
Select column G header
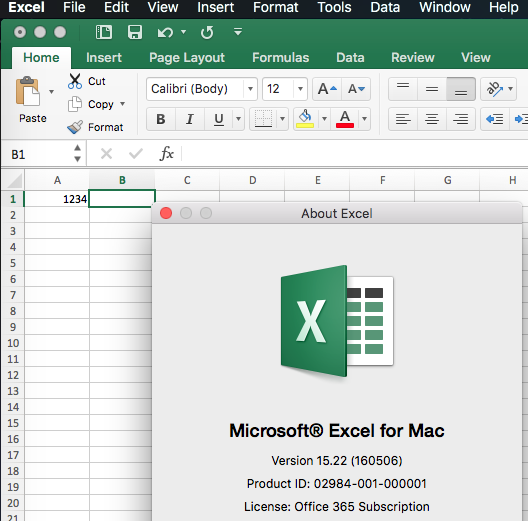448,181
